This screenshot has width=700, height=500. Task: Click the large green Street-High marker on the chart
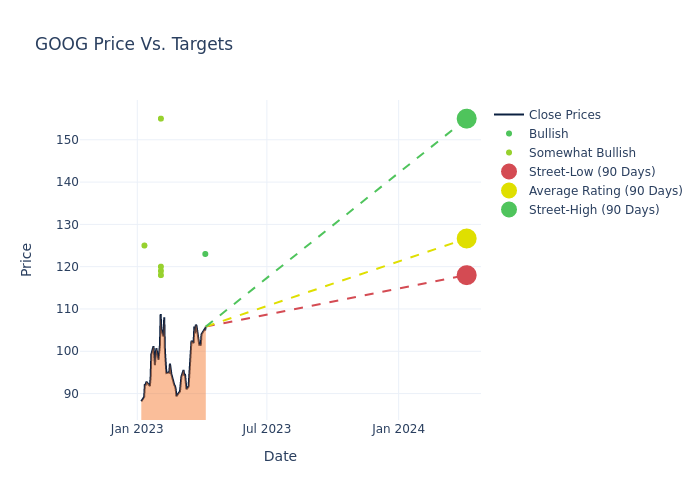click(x=466, y=119)
